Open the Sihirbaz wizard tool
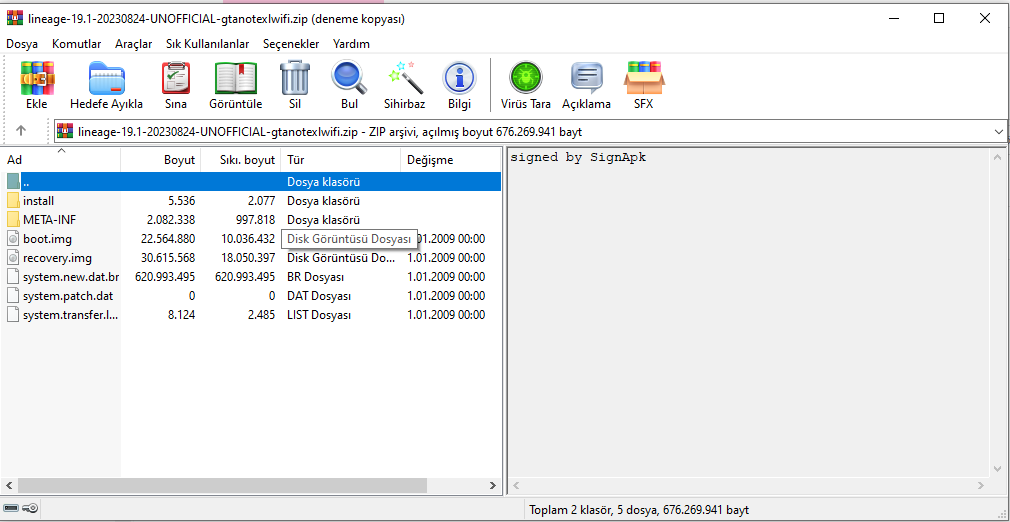Screen dimensions: 1010x522 click(405, 79)
